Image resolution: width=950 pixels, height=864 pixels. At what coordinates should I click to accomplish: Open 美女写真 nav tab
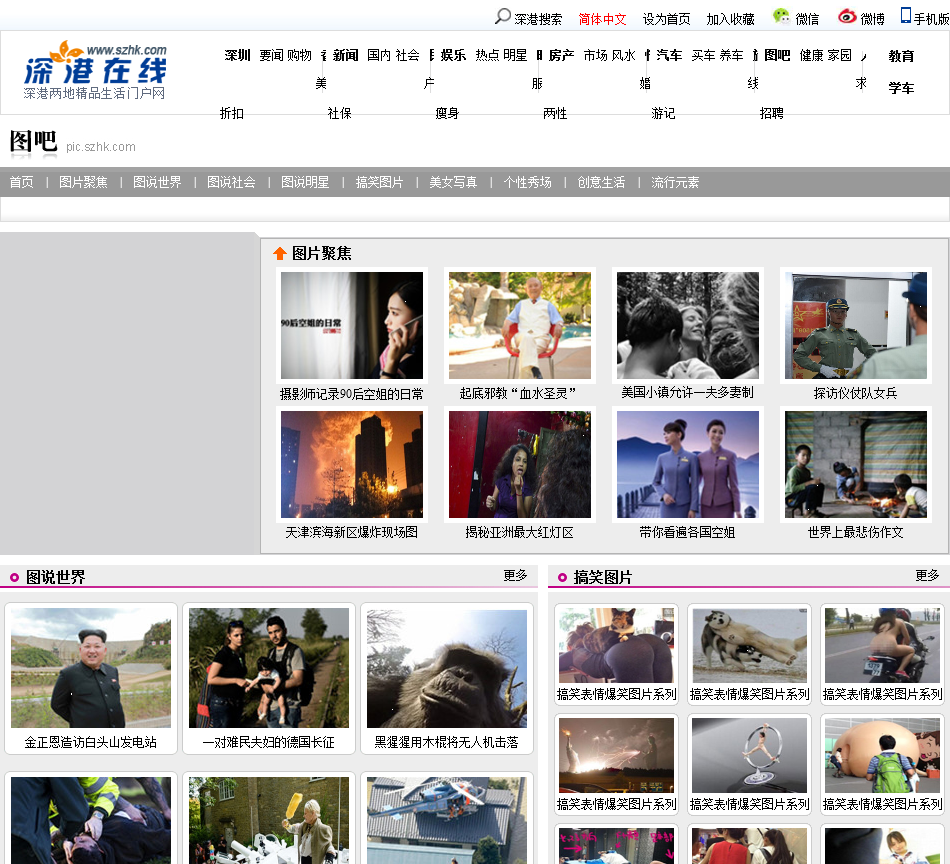pyautogui.click(x=453, y=182)
